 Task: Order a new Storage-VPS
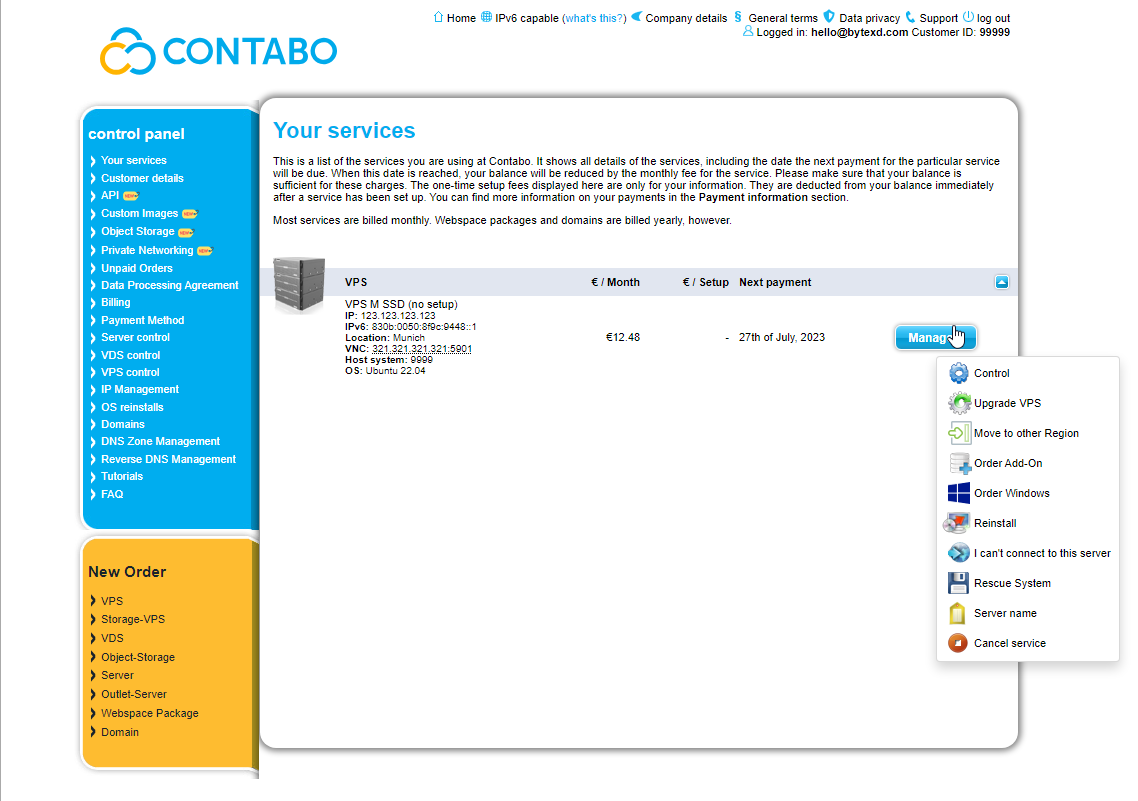[x=133, y=619]
